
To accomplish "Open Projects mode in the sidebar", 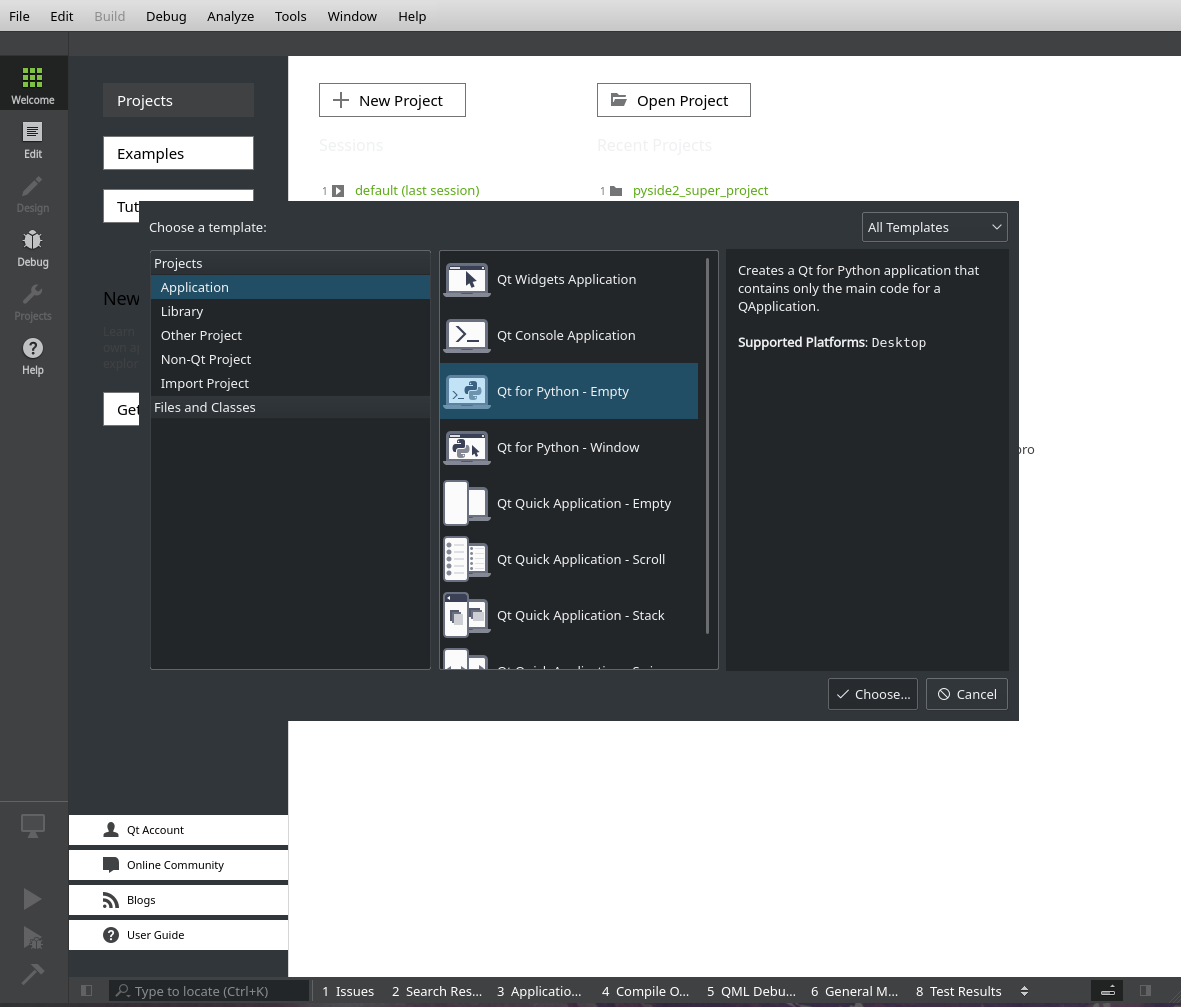I will [32, 303].
